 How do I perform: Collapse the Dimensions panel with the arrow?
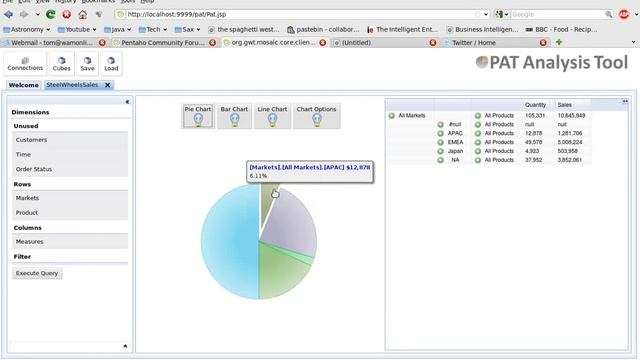tap(127, 102)
